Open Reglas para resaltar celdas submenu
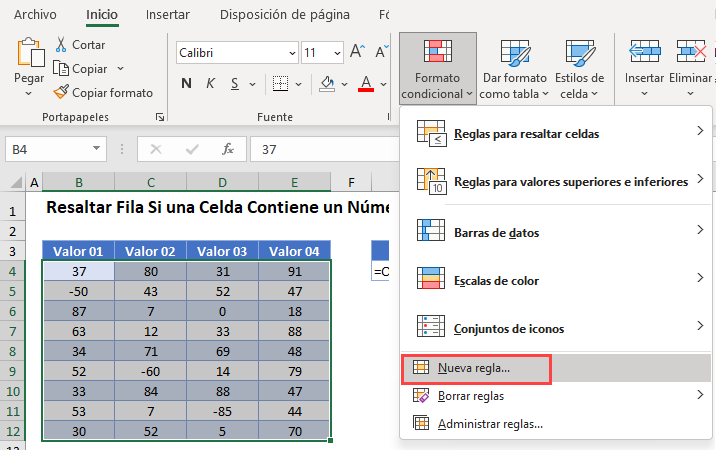The image size is (716, 450). pos(556,133)
